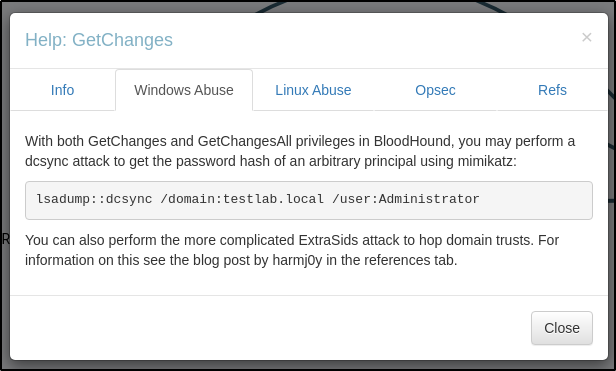Dismiss the help dialog with the X icon
Screen dimensions: 616x371
(587, 37)
